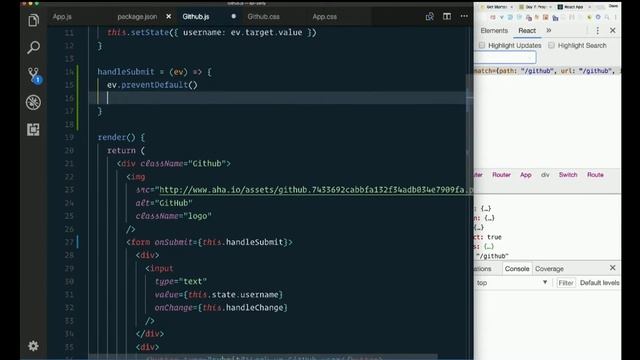Select the React tab in DevTools
The image size is (640, 360).
pyautogui.click(x=527, y=31)
